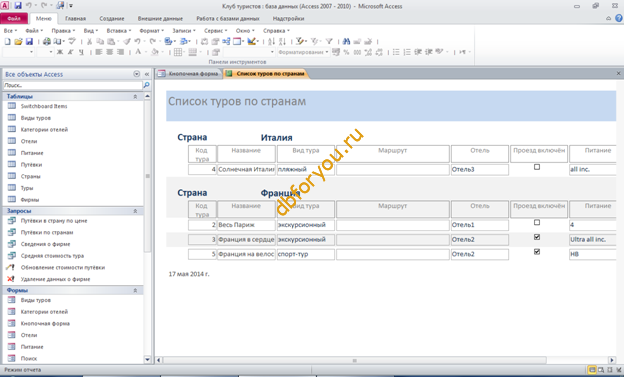624x377 pixels.
Task: Switch to Работа с базами данных tab
Action: point(228,19)
